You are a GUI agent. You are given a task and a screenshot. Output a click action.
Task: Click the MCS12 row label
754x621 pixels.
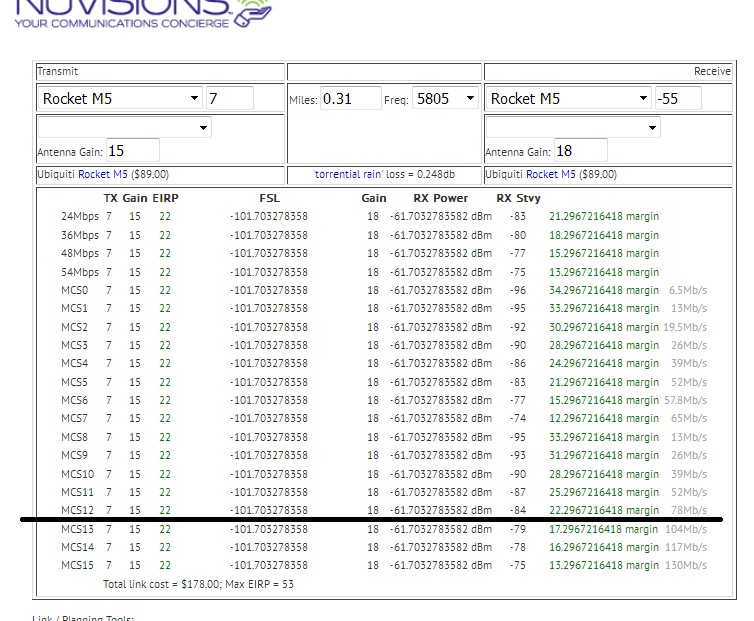tap(77, 510)
